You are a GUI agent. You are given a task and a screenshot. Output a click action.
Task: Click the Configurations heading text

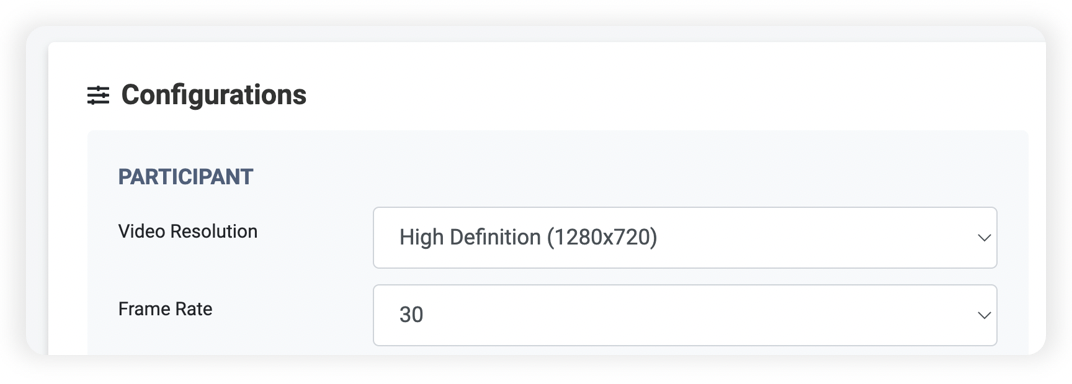(213, 96)
